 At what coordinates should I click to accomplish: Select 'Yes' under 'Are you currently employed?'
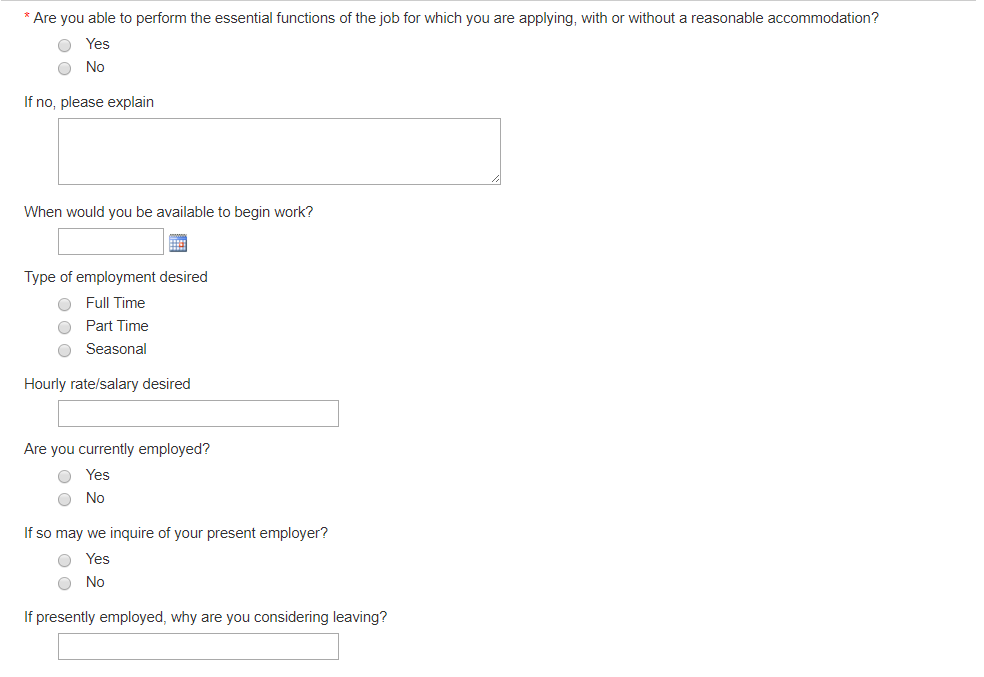(64, 476)
